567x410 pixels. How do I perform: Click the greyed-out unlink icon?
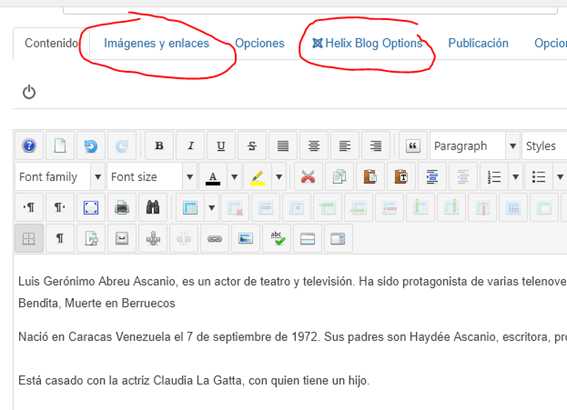pos(184,239)
